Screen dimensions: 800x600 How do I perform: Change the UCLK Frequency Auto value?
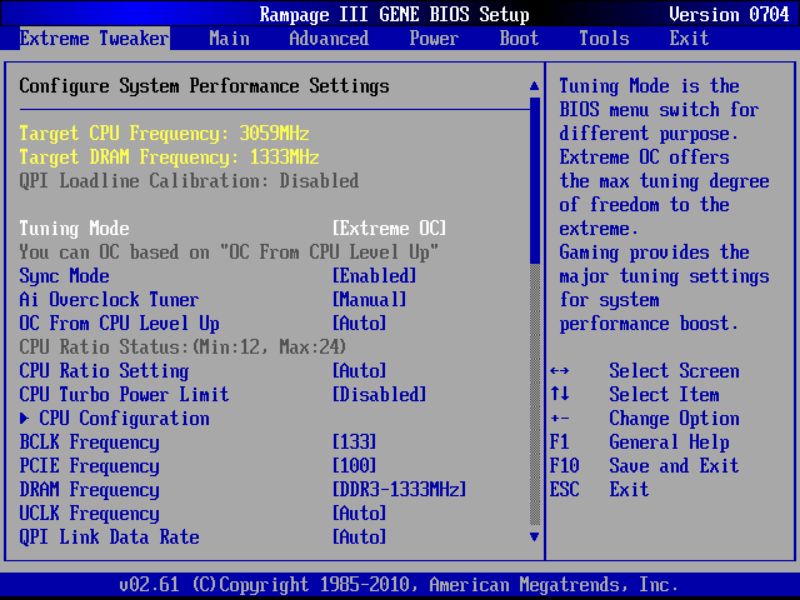(359, 513)
